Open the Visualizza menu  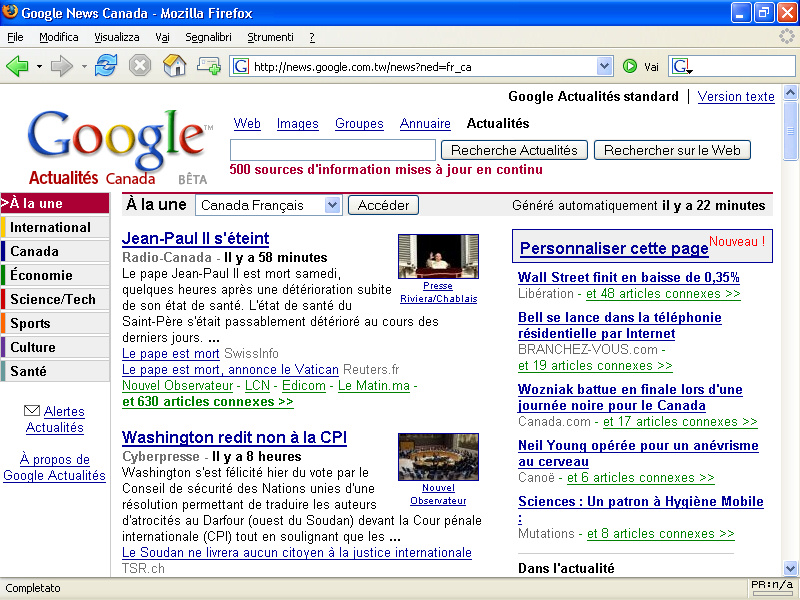117,37
